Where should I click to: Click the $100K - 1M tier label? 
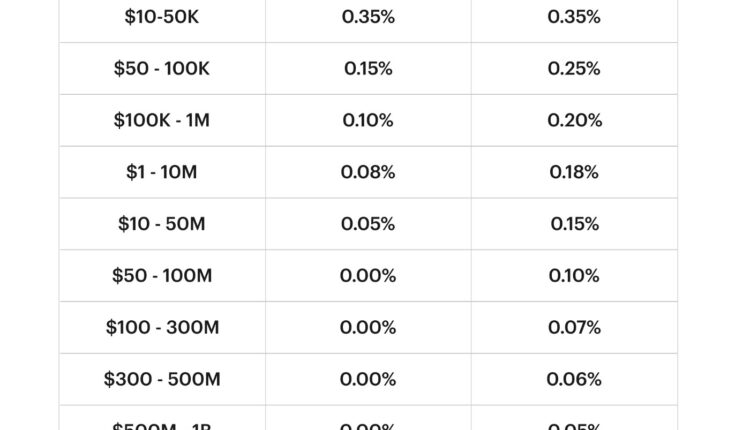coord(162,121)
